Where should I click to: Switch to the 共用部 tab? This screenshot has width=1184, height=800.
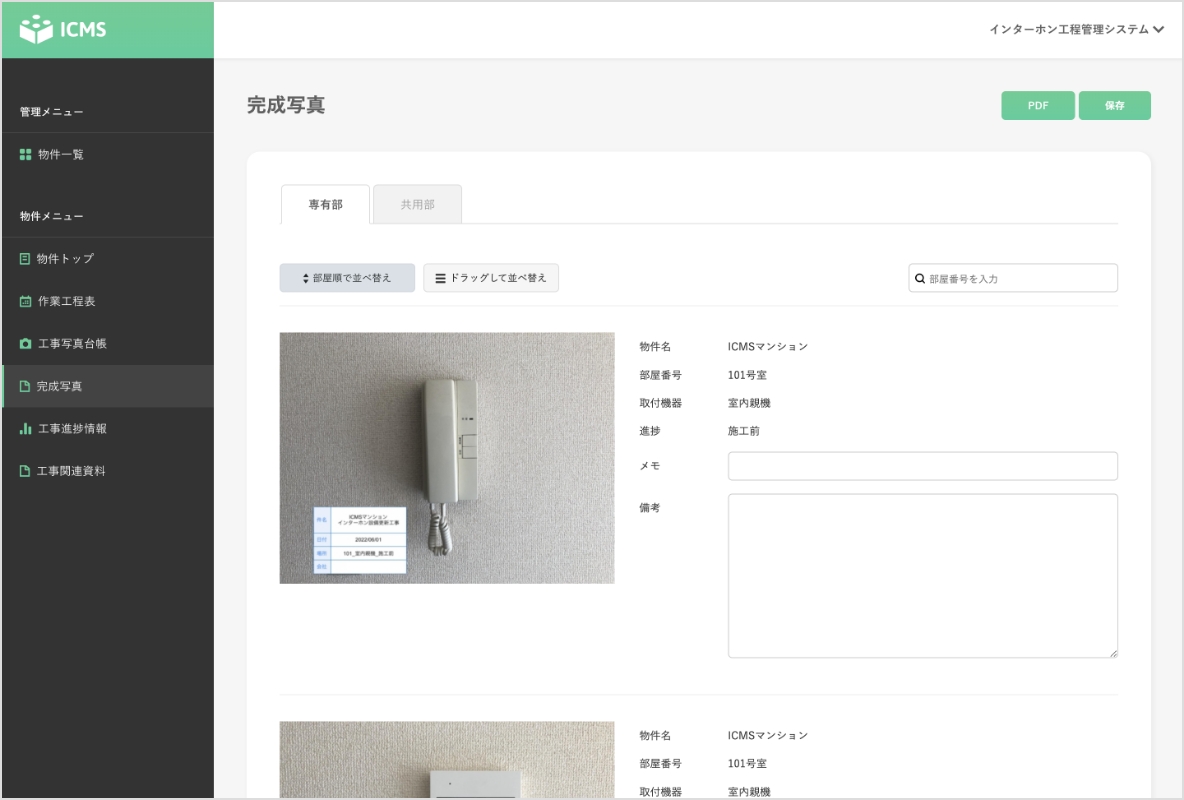pyautogui.click(x=417, y=205)
